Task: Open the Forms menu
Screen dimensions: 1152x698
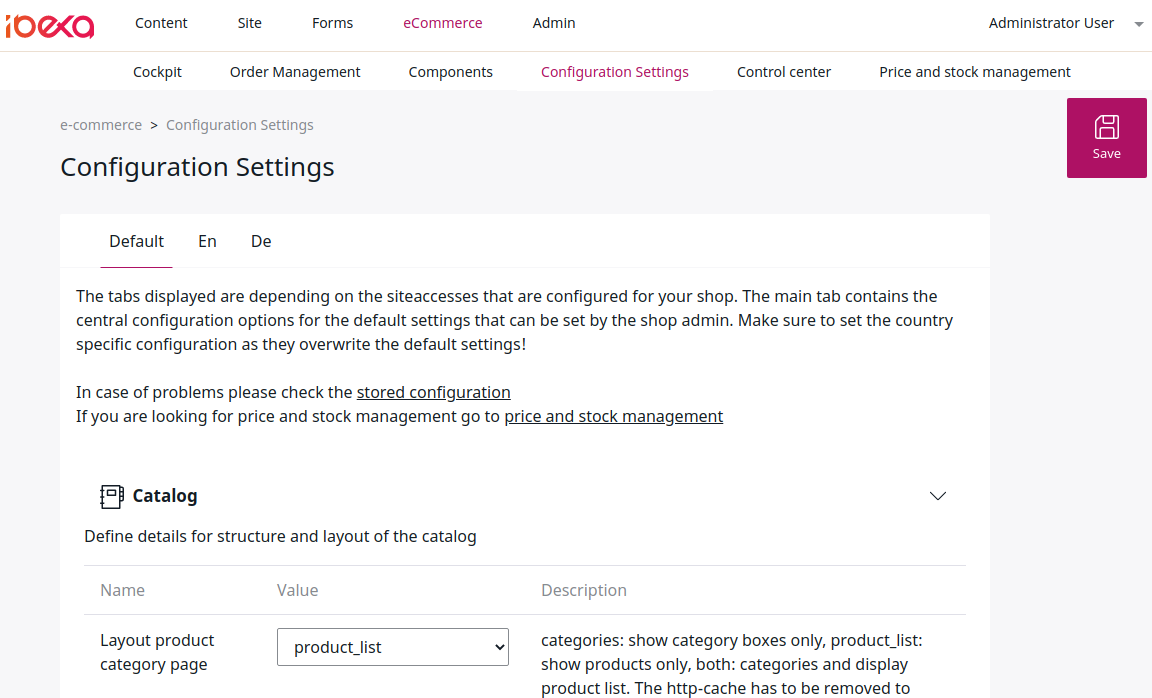Action: coord(332,23)
